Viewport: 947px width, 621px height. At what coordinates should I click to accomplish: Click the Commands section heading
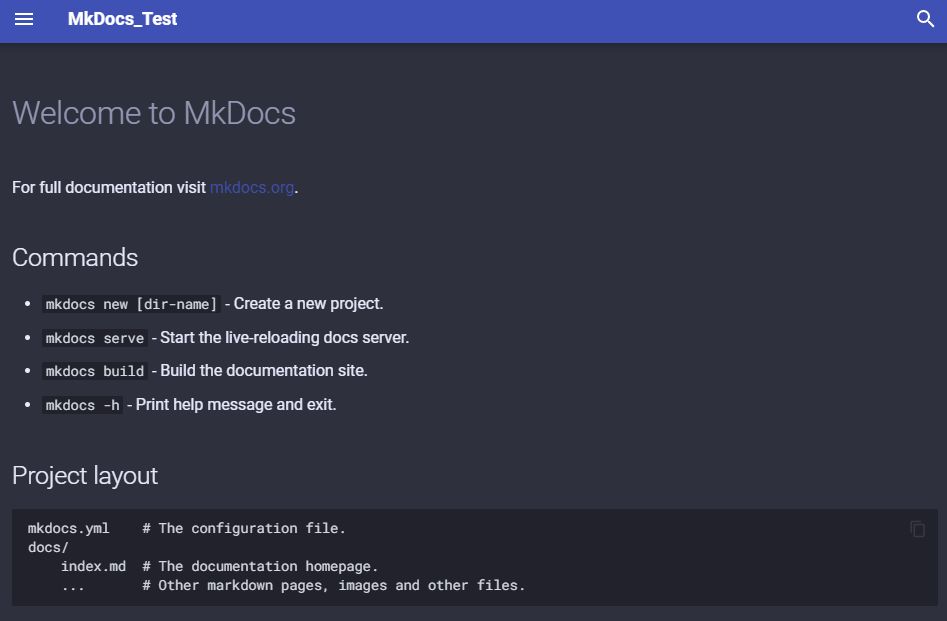(74, 258)
